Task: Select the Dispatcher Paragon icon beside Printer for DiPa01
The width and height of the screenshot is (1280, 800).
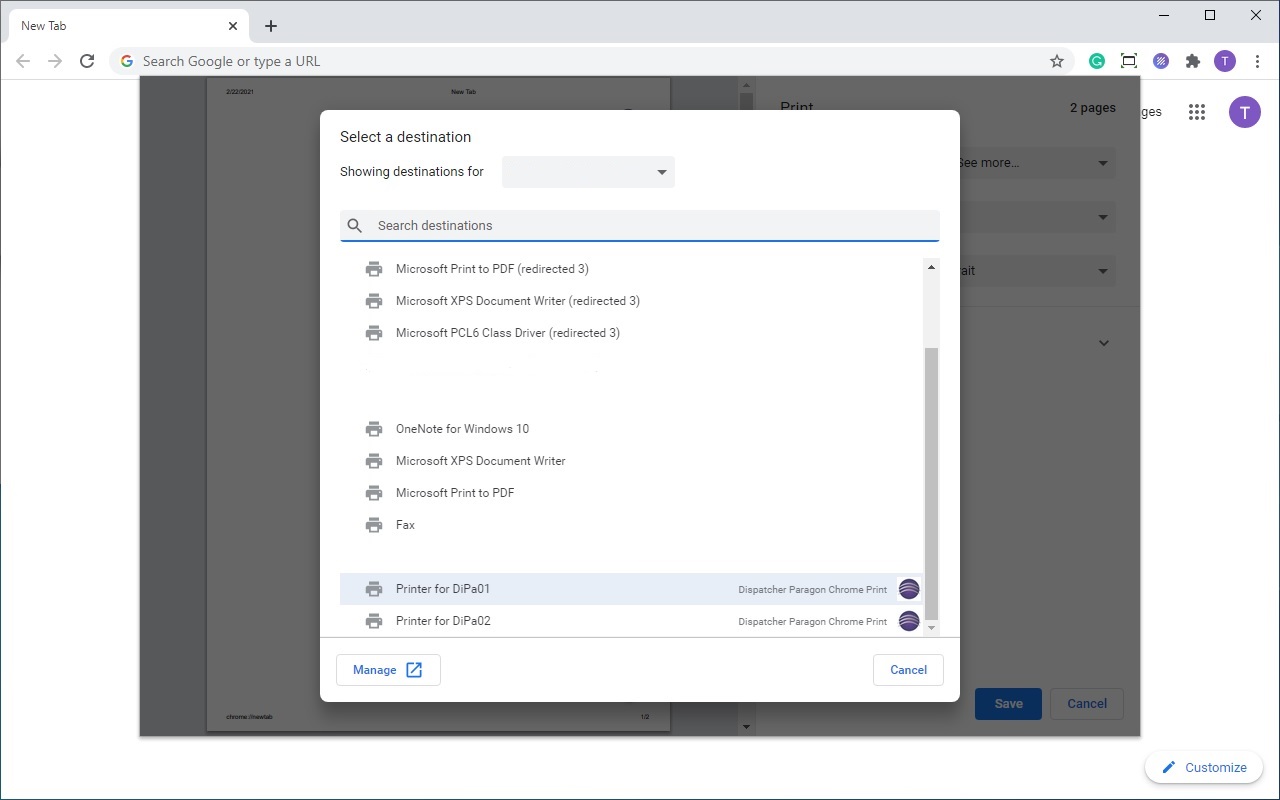Action: (x=909, y=589)
